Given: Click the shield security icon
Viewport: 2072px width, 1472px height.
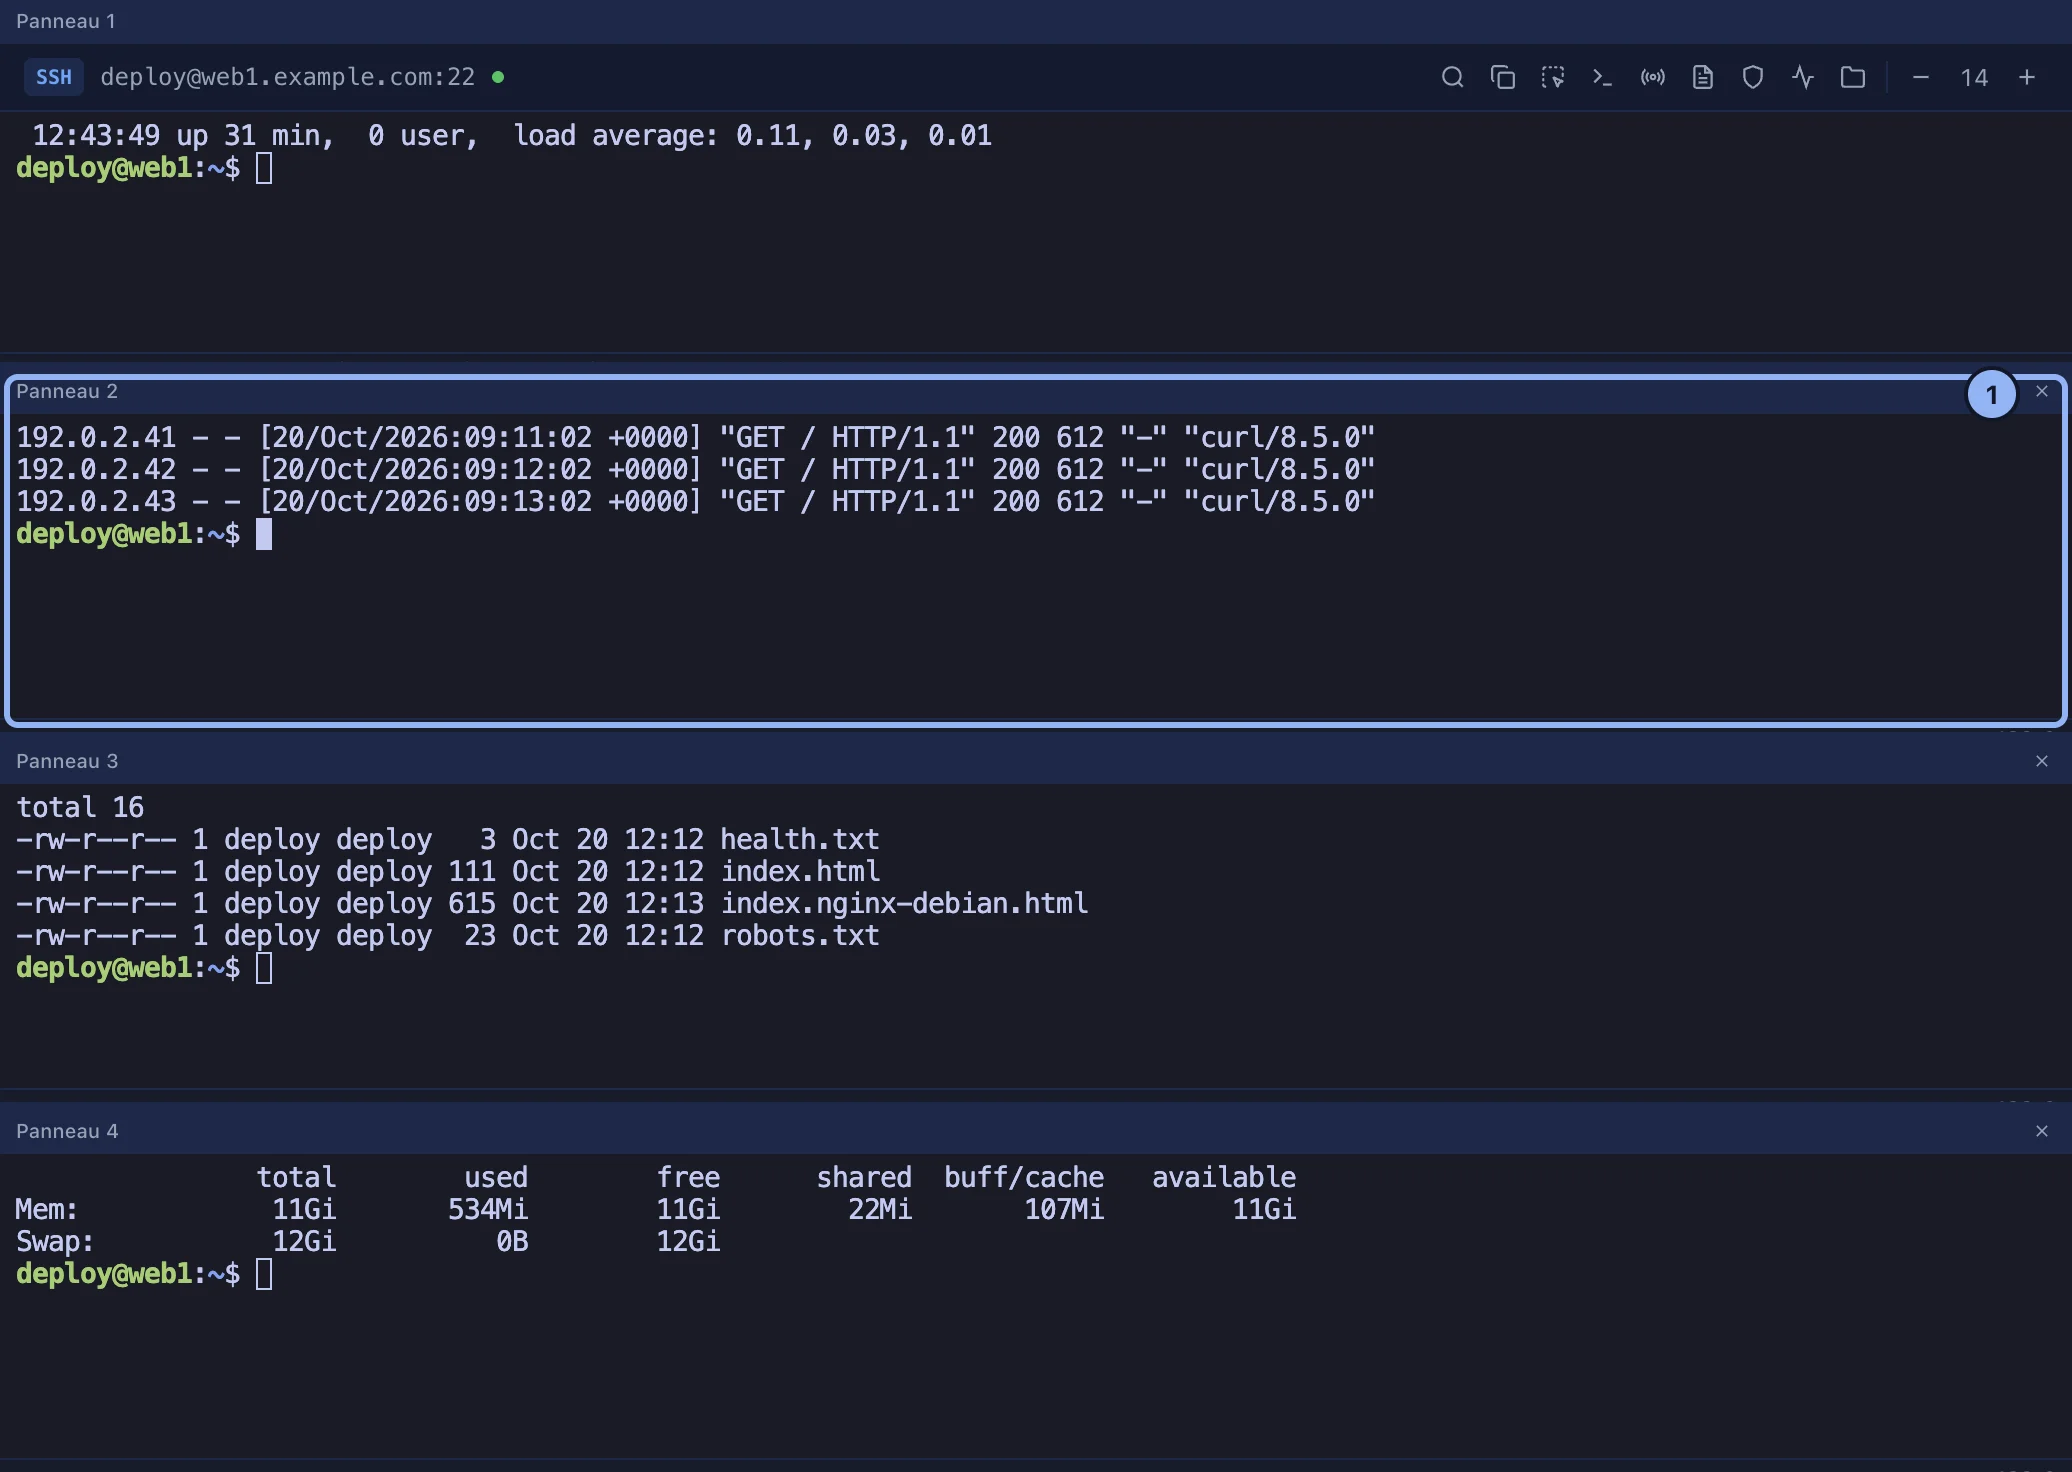Looking at the screenshot, I should (x=1752, y=77).
